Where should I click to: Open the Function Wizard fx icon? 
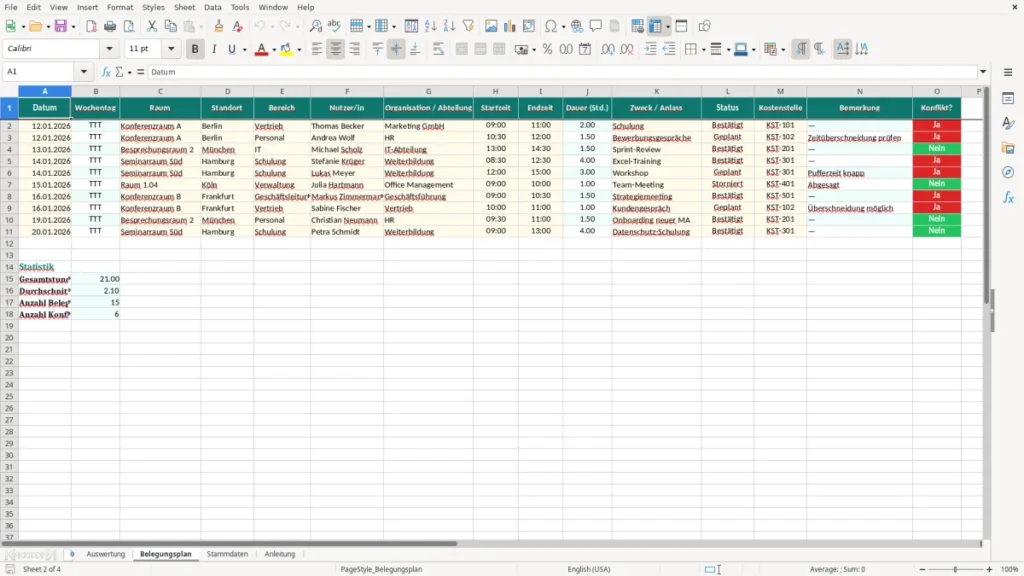coord(106,72)
